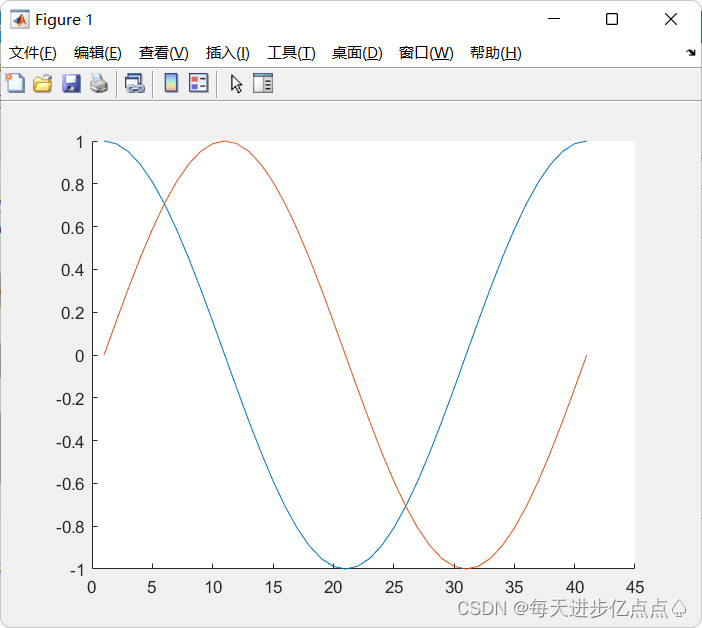This screenshot has height=628, width=702.
Task: Click the New Figure toolbar icon
Action: (x=15, y=83)
